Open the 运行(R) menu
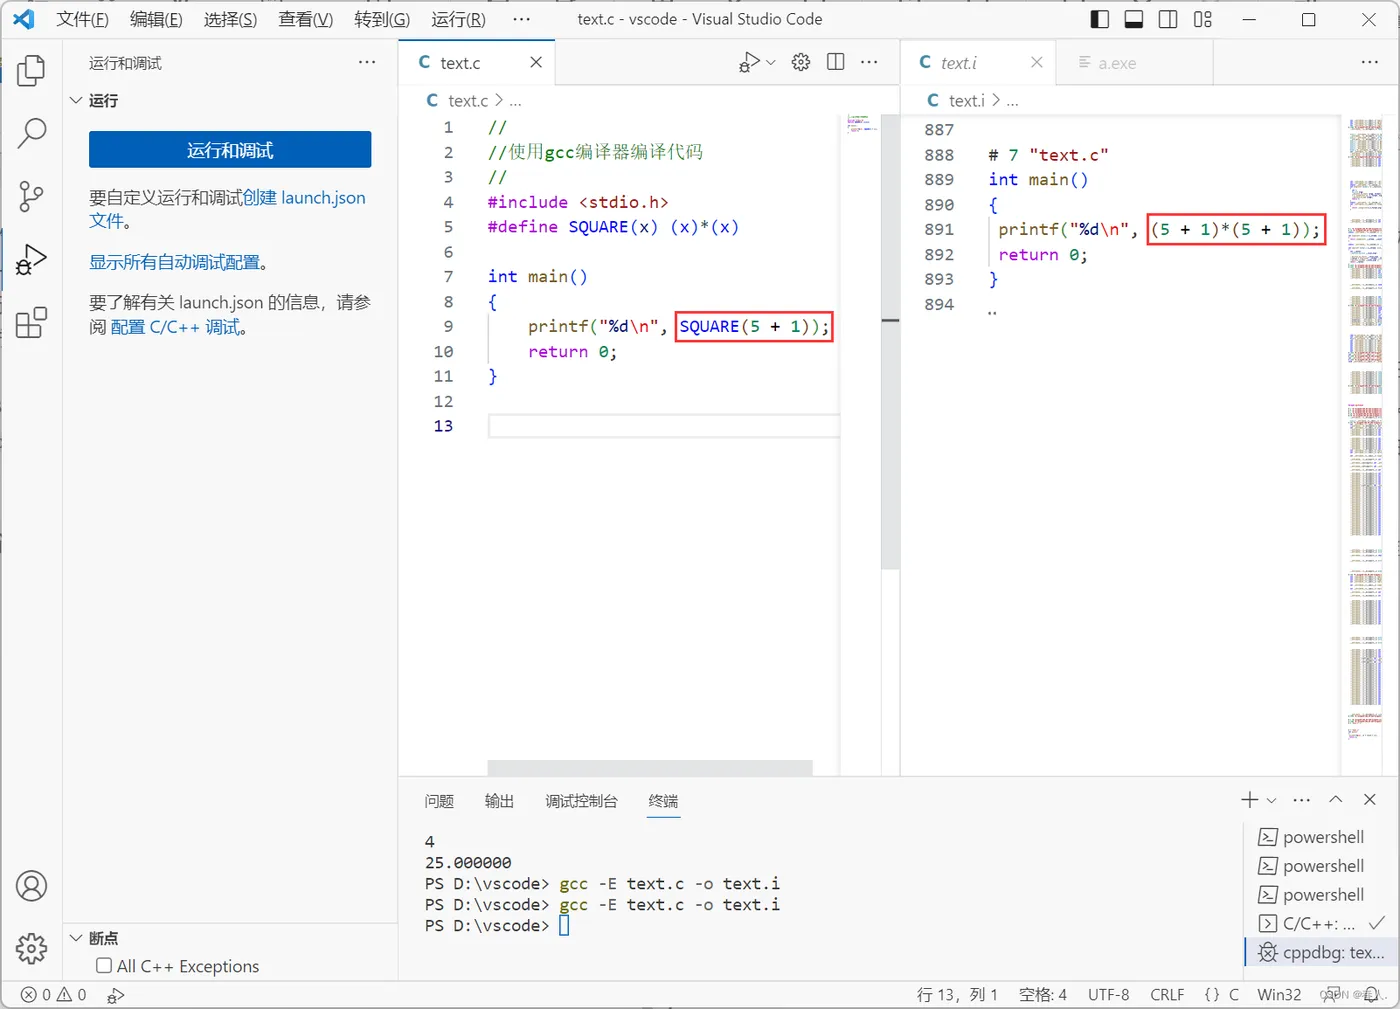1400x1009 pixels. click(x=458, y=19)
